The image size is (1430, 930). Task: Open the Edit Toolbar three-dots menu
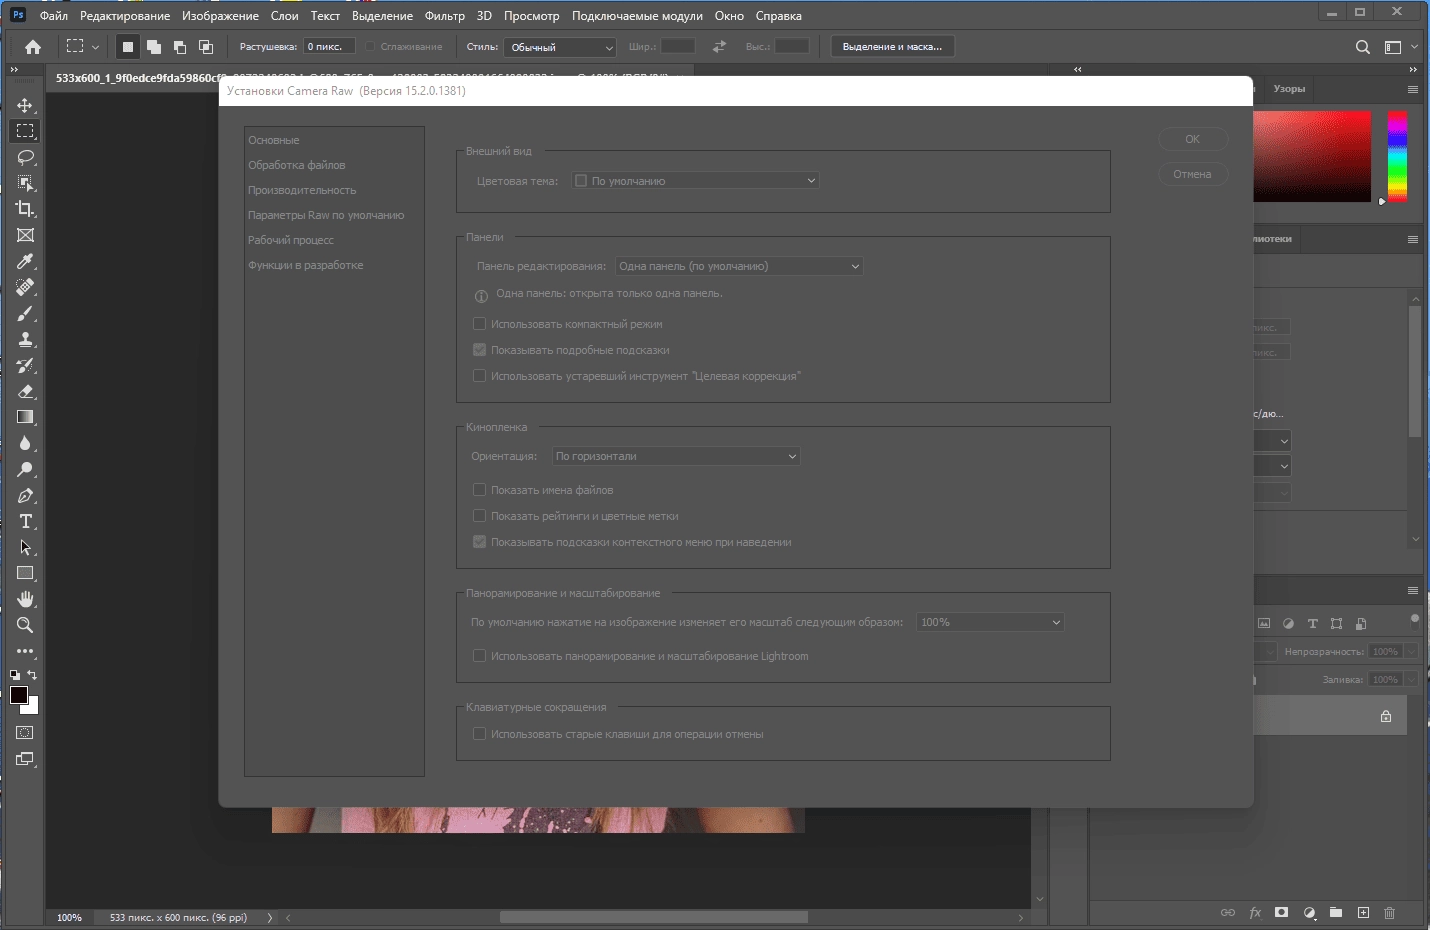click(x=25, y=651)
